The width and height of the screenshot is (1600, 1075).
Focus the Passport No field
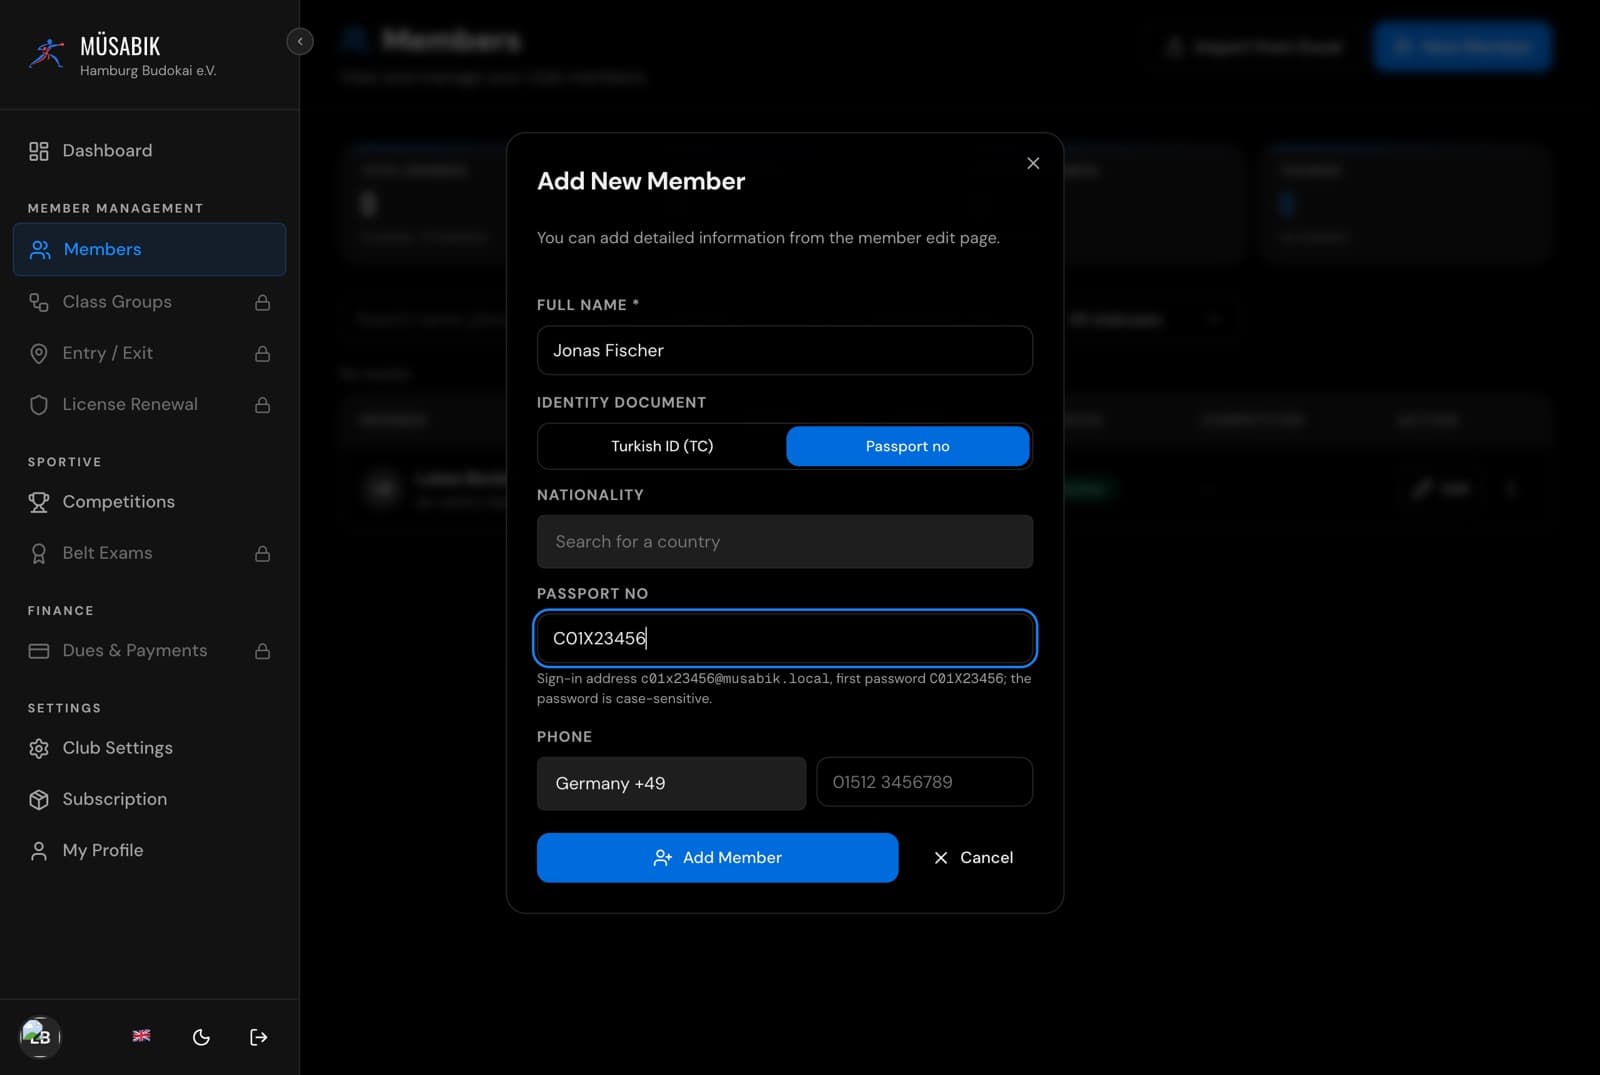(x=785, y=638)
